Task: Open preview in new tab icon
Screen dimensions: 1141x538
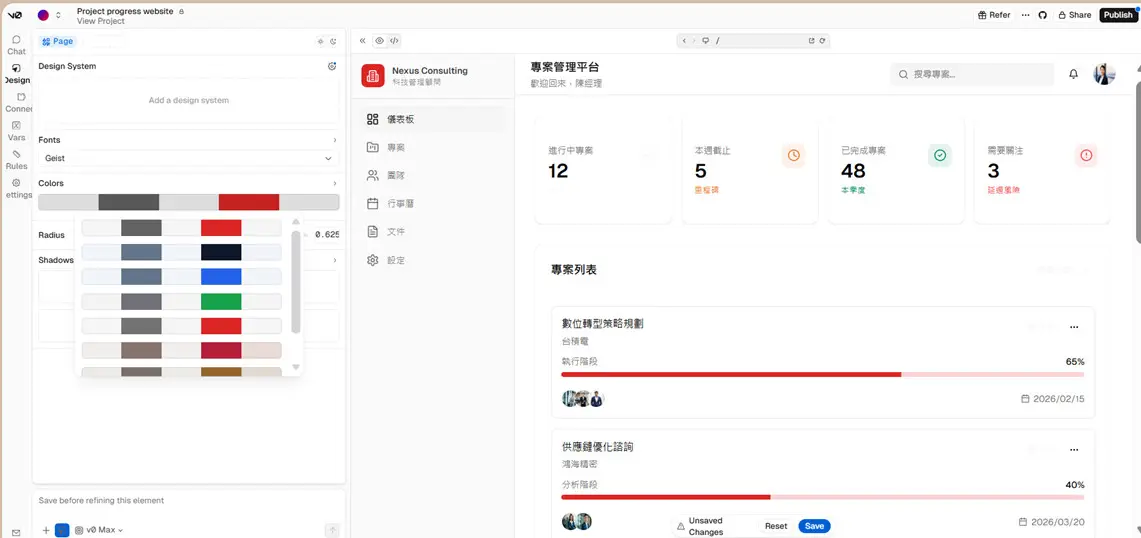Action: [x=811, y=41]
